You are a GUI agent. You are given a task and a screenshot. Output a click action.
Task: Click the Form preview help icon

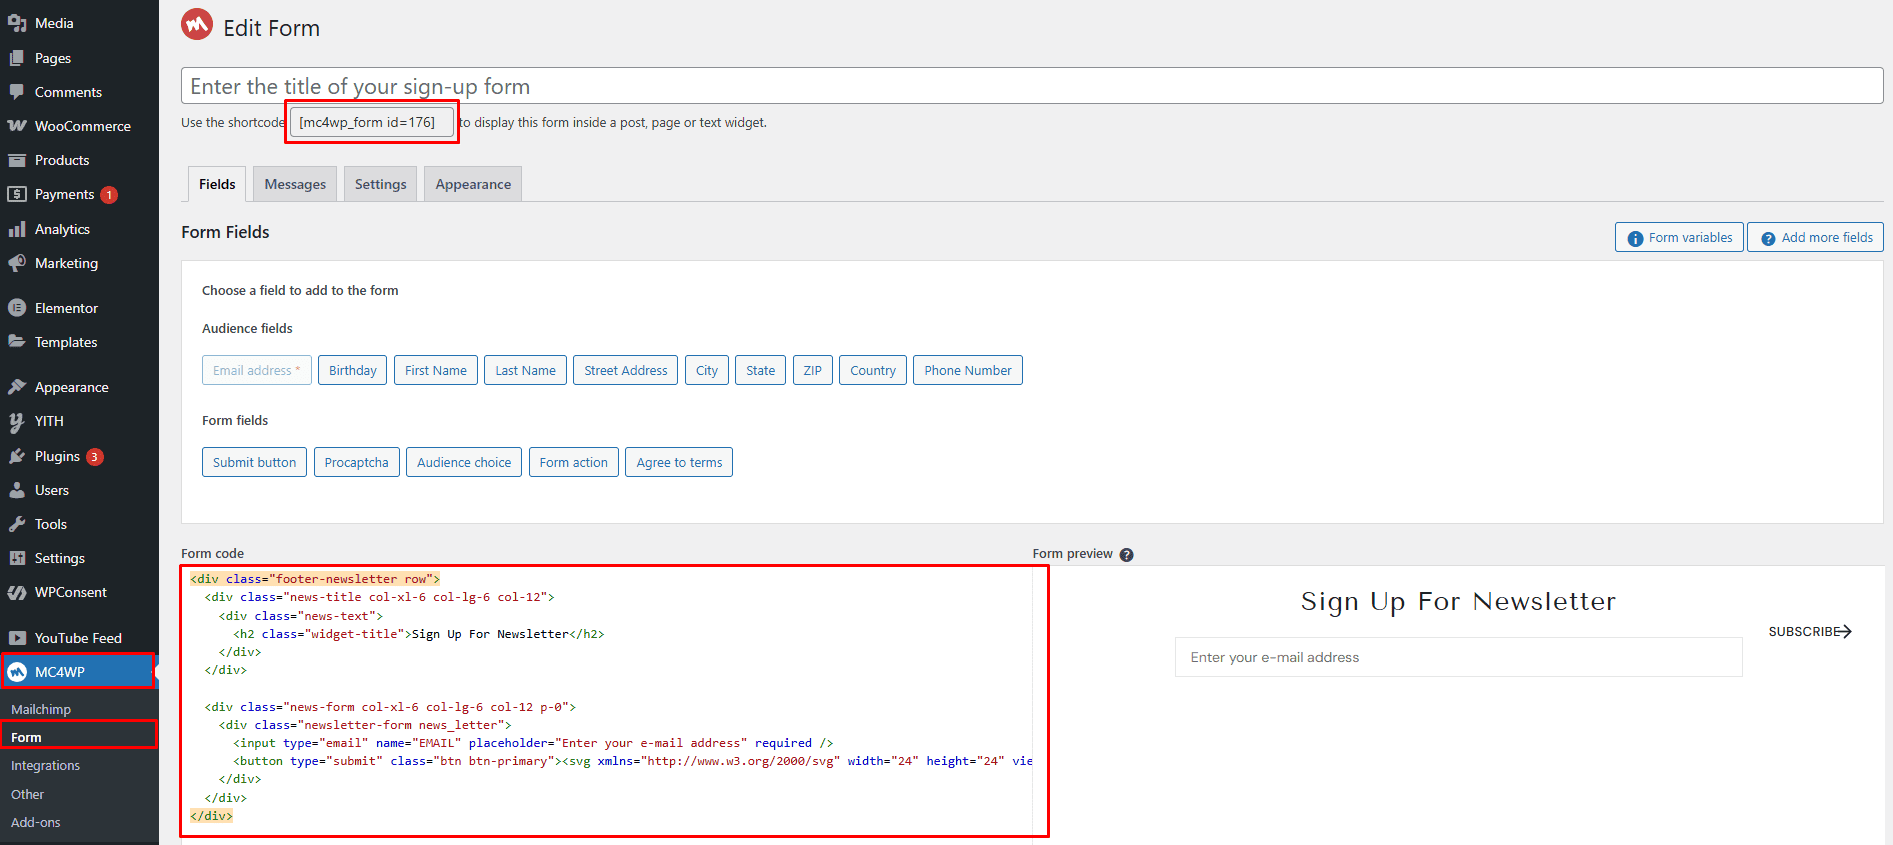click(1126, 554)
